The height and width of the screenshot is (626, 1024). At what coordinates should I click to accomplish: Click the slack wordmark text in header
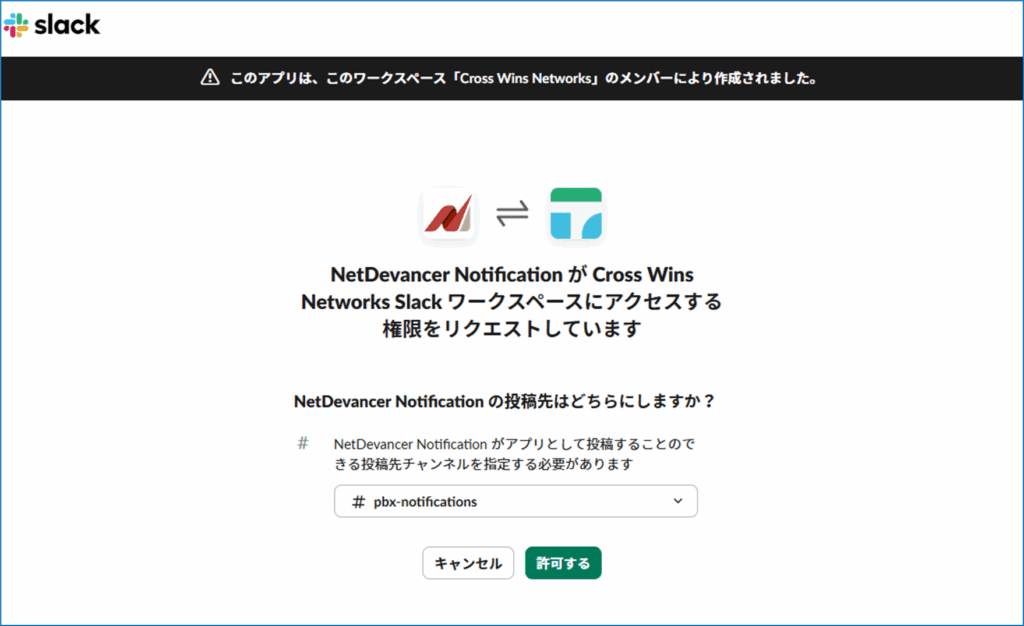coord(67,25)
